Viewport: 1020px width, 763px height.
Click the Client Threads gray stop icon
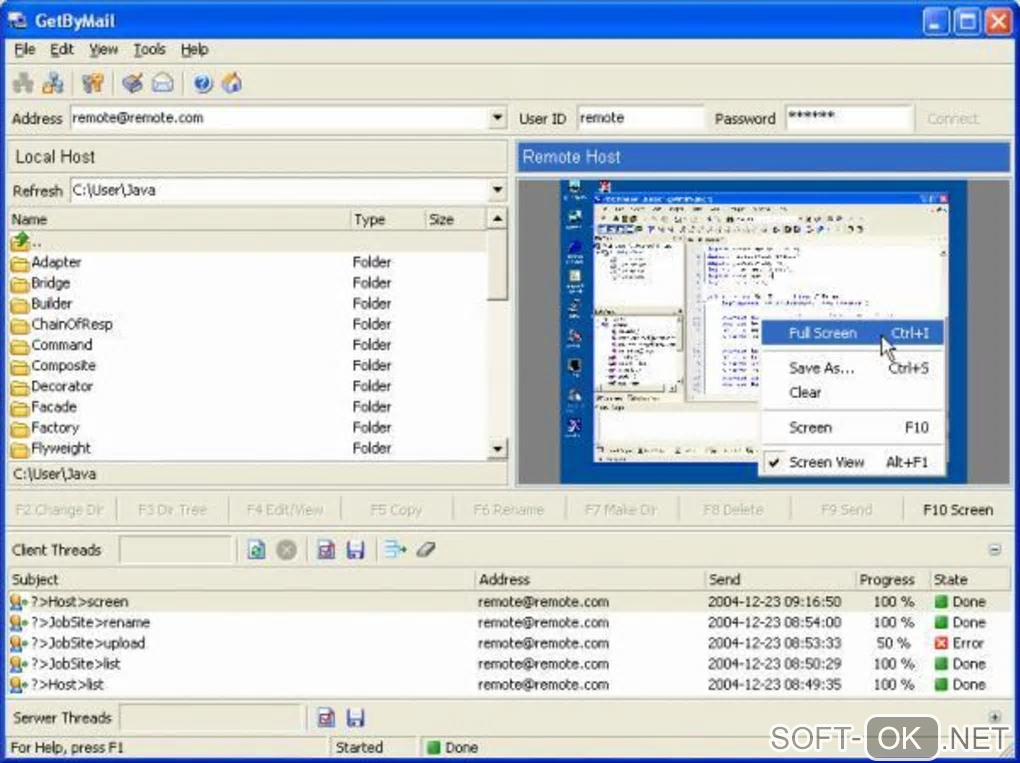point(286,550)
